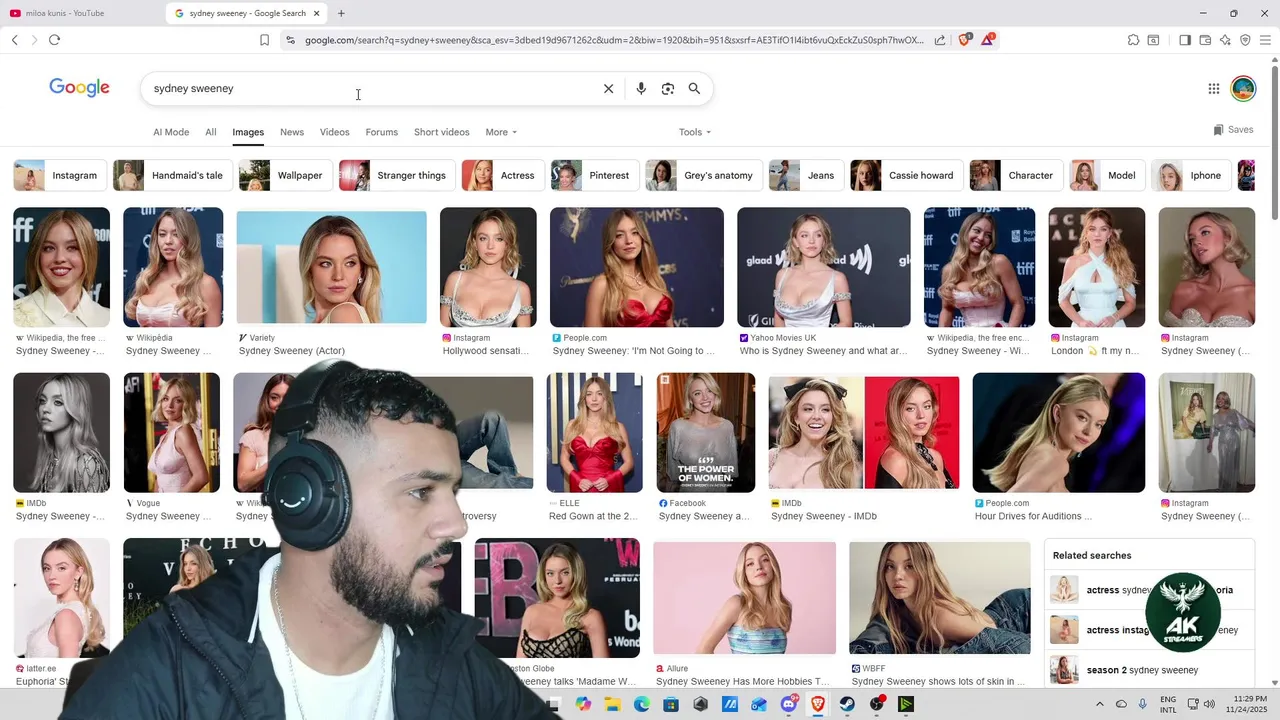The width and height of the screenshot is (1280, 720).
Task: Expand the More search filters dropdown
Action: (x=501, y=132)
